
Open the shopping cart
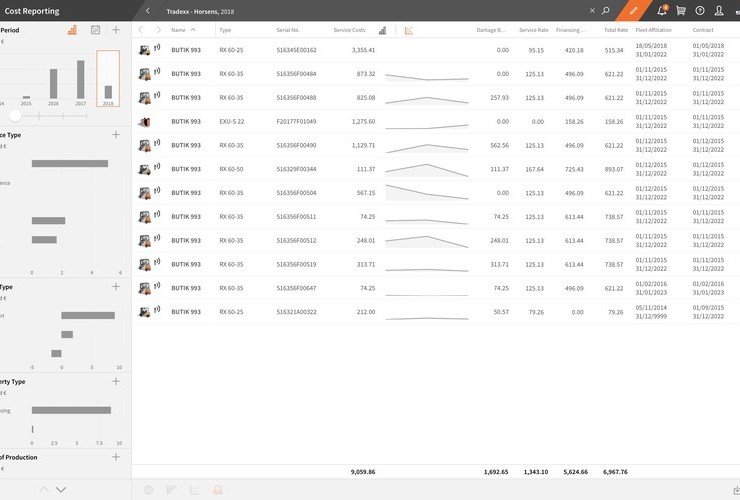click(x=681, y=11)
